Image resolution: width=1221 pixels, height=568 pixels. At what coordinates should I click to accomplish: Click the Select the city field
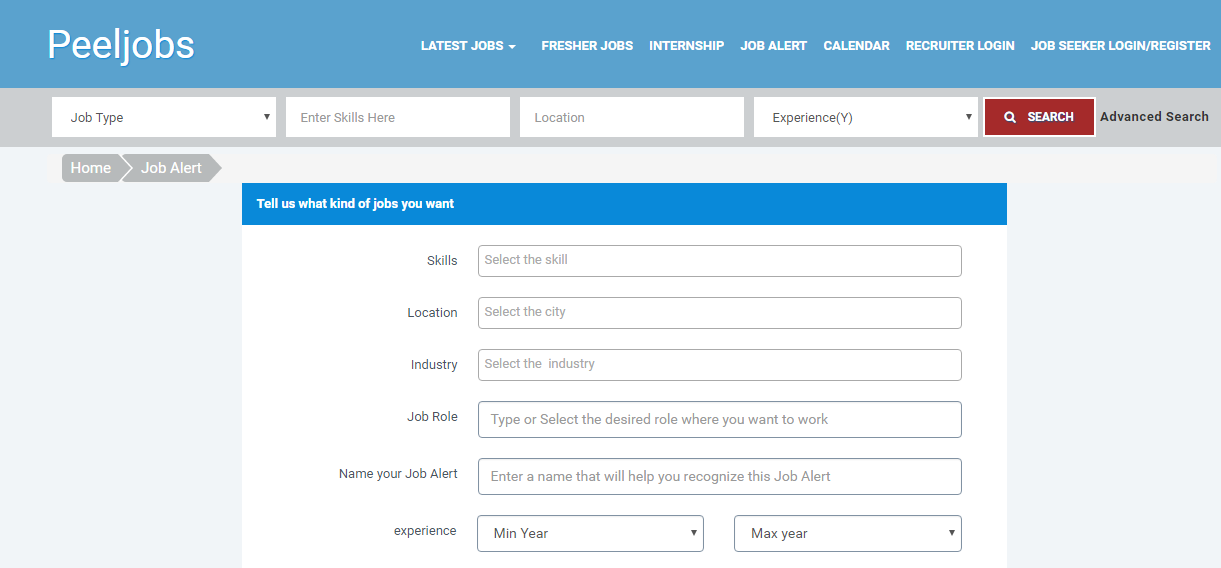tap(720, 313)
